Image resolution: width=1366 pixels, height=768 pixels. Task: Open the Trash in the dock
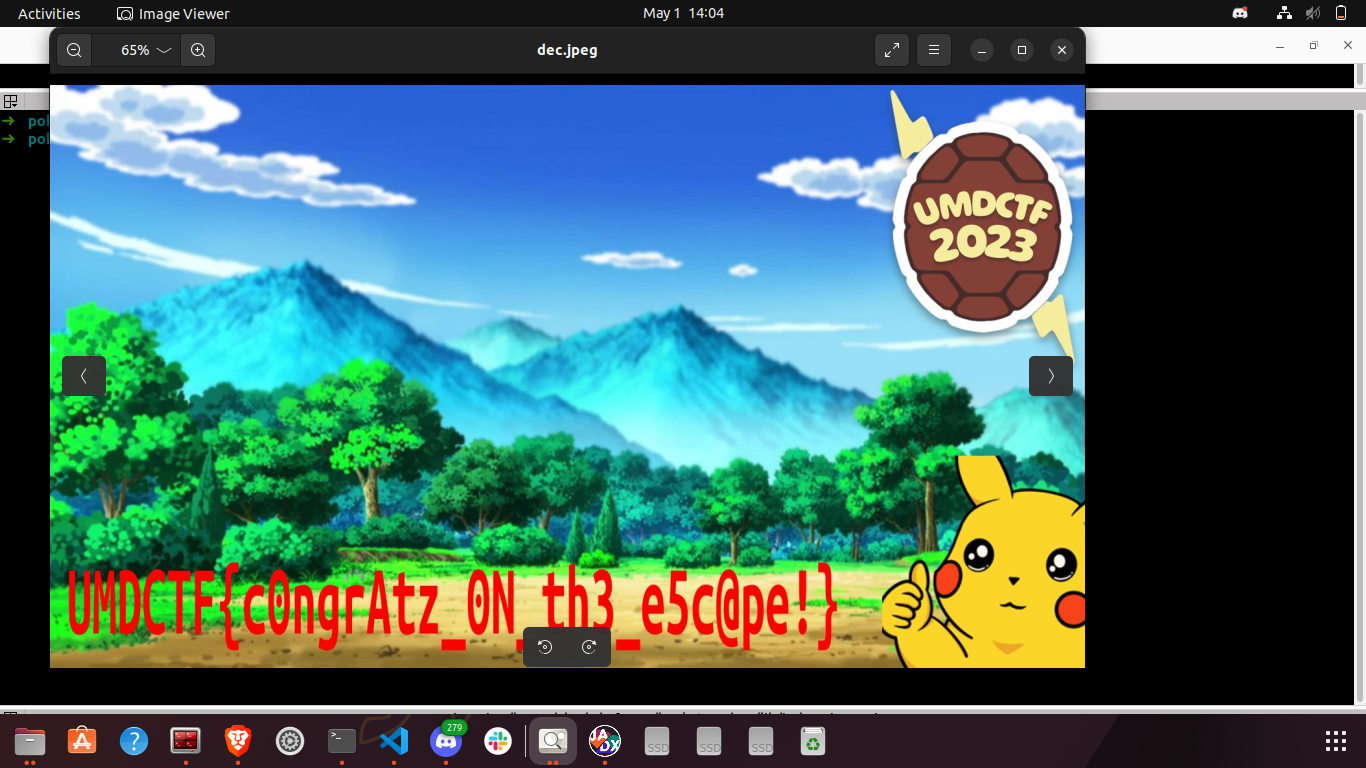(x=813, y=741)
